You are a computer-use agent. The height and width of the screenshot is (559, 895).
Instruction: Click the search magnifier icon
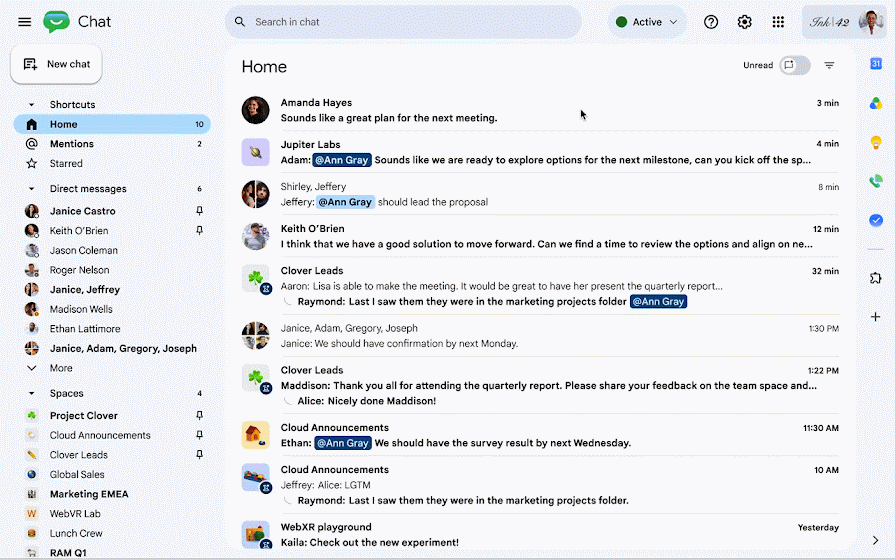(240, 22)
